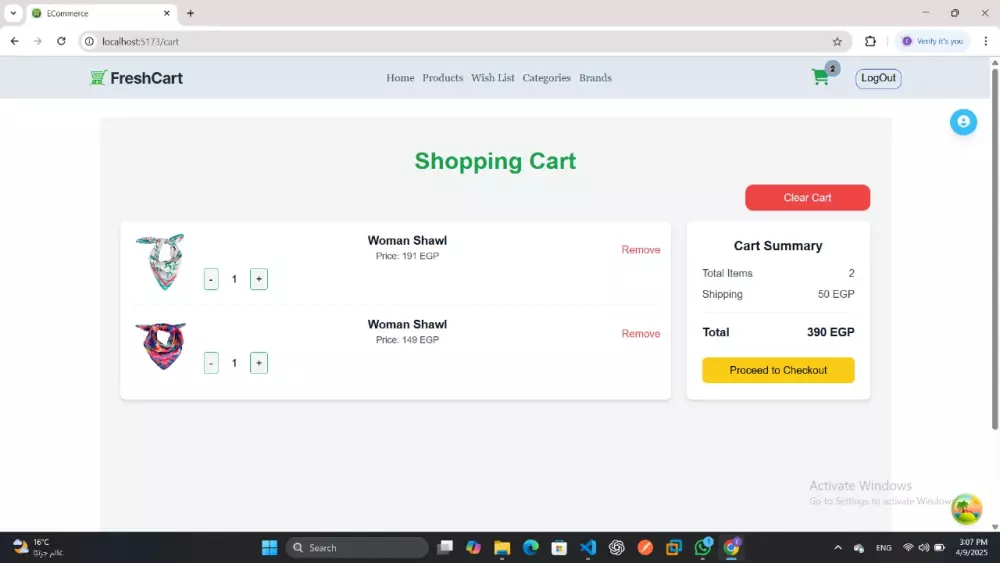Open Wi-Fi network settings in tray
The height and width of the screenshot is (563, 1000).
tap(908, 548)
